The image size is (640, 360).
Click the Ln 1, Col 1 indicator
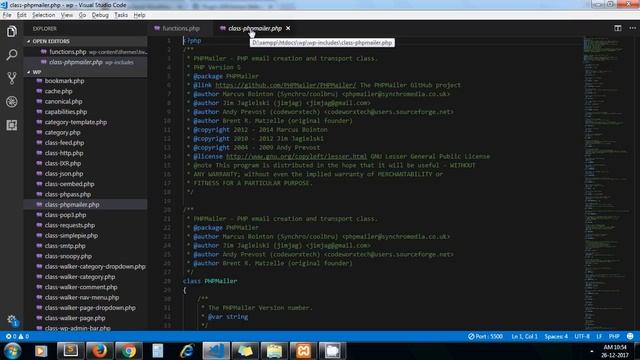pyautogui.click(x=524, y=336)
